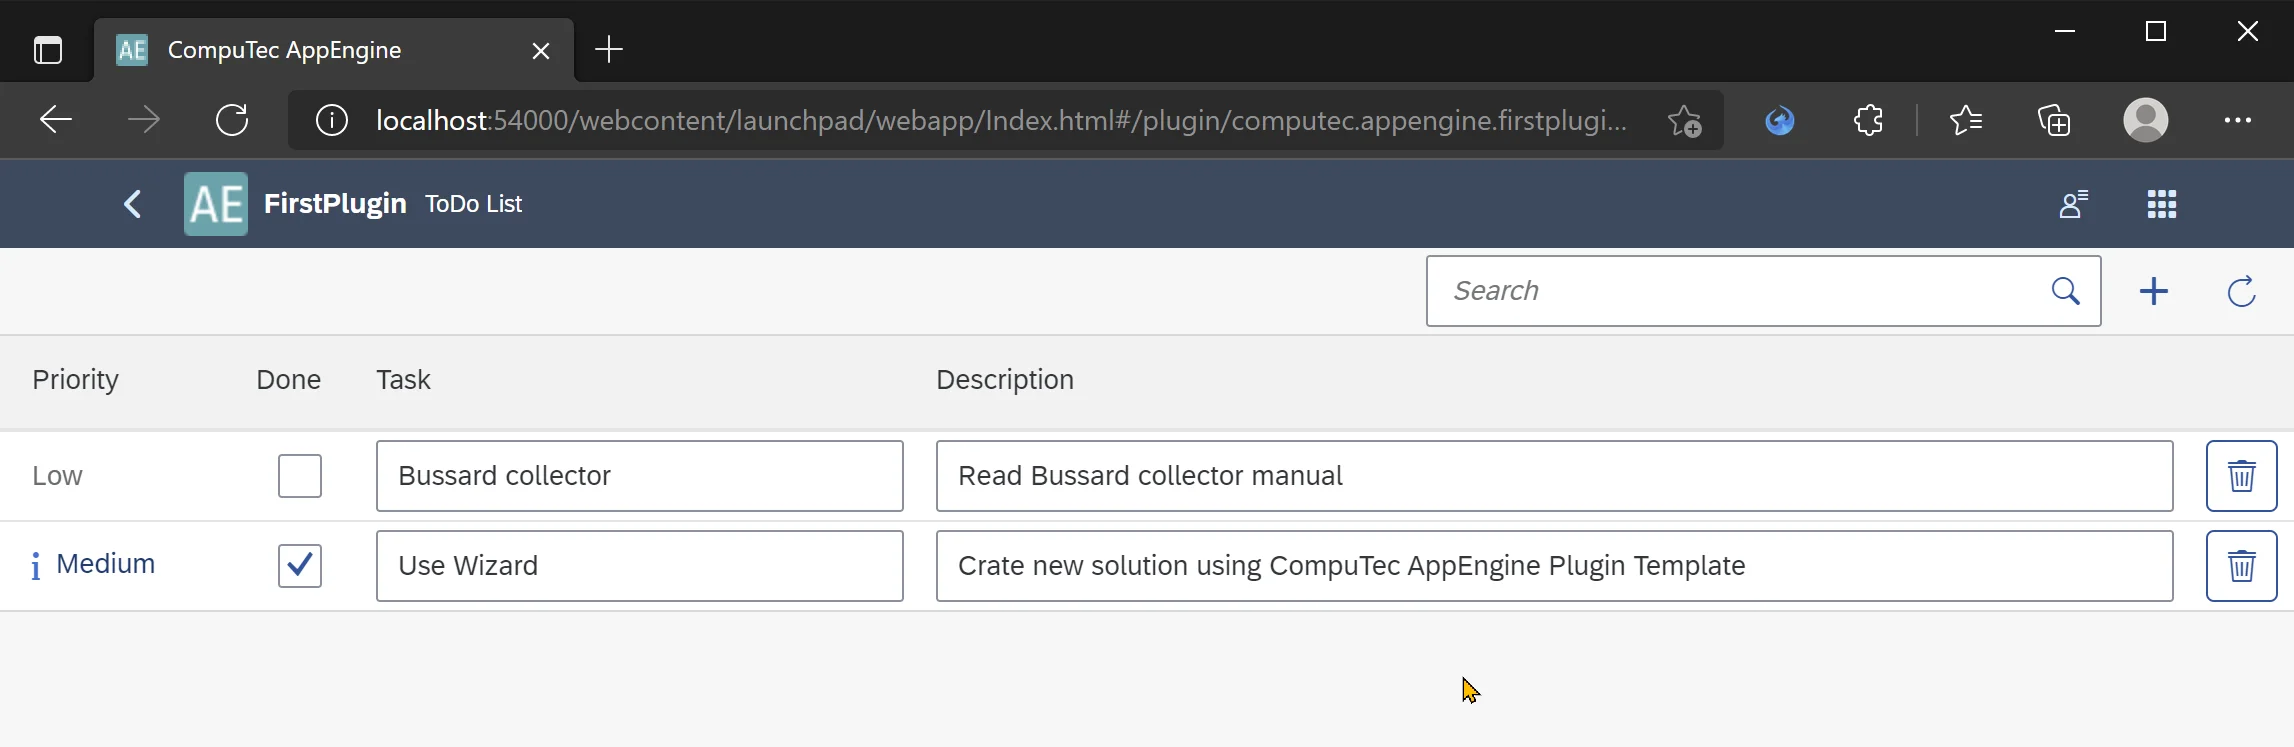Add this page to favorites star
The height and width of the screenshot is (747, 2294).
click(x=1684, y=121)
